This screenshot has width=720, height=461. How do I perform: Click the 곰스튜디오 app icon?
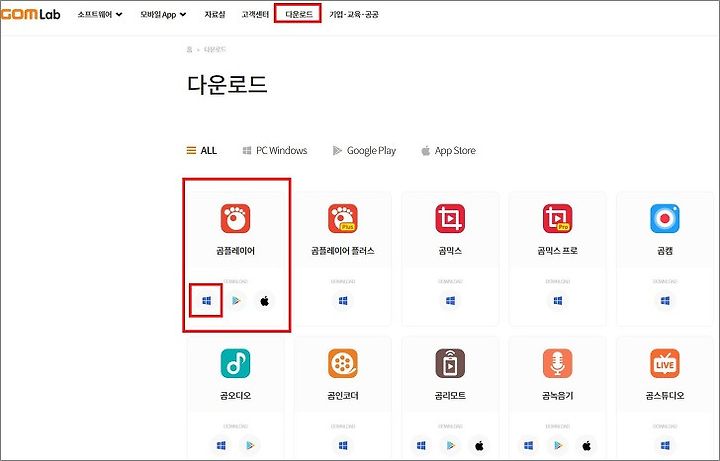pos(665,363)
